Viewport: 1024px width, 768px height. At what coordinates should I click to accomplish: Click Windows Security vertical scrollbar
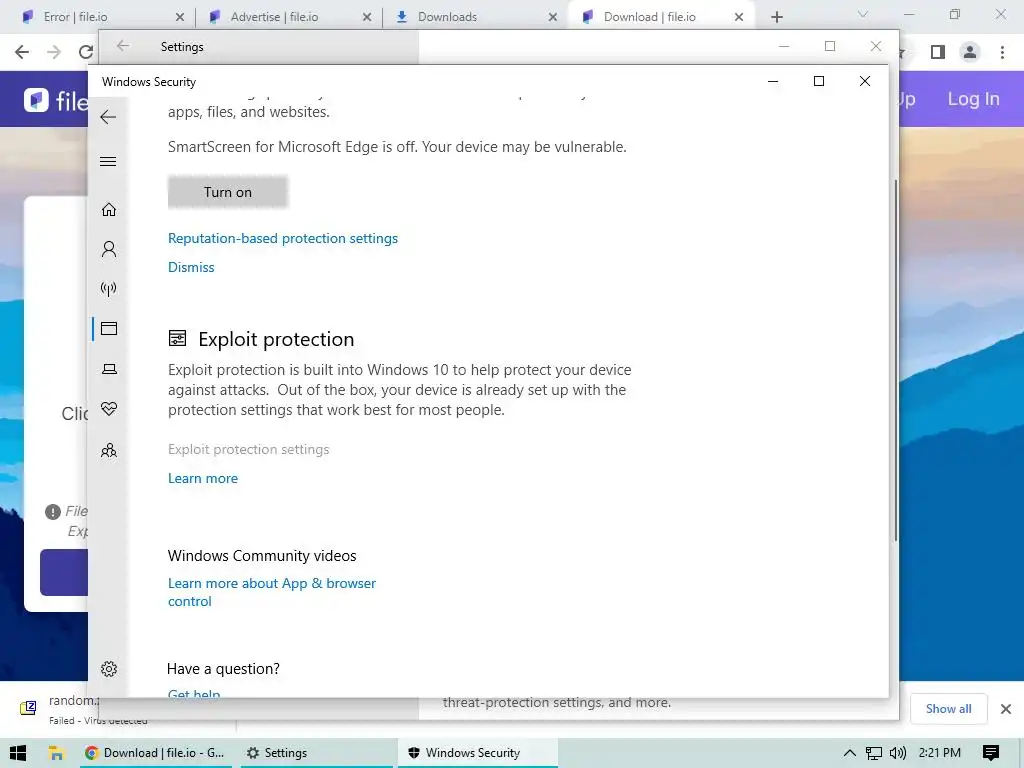tap(895, 359)
